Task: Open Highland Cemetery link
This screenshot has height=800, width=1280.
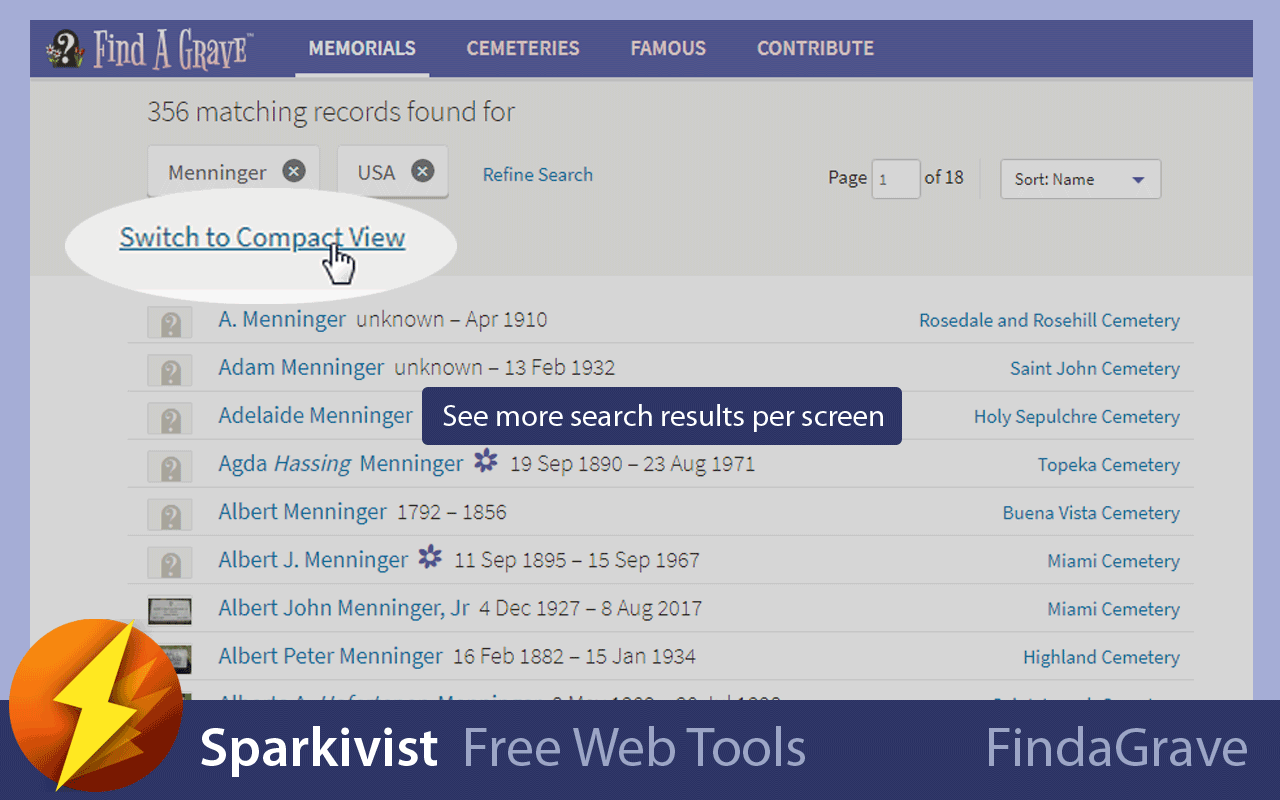Action: [1101, 657]
